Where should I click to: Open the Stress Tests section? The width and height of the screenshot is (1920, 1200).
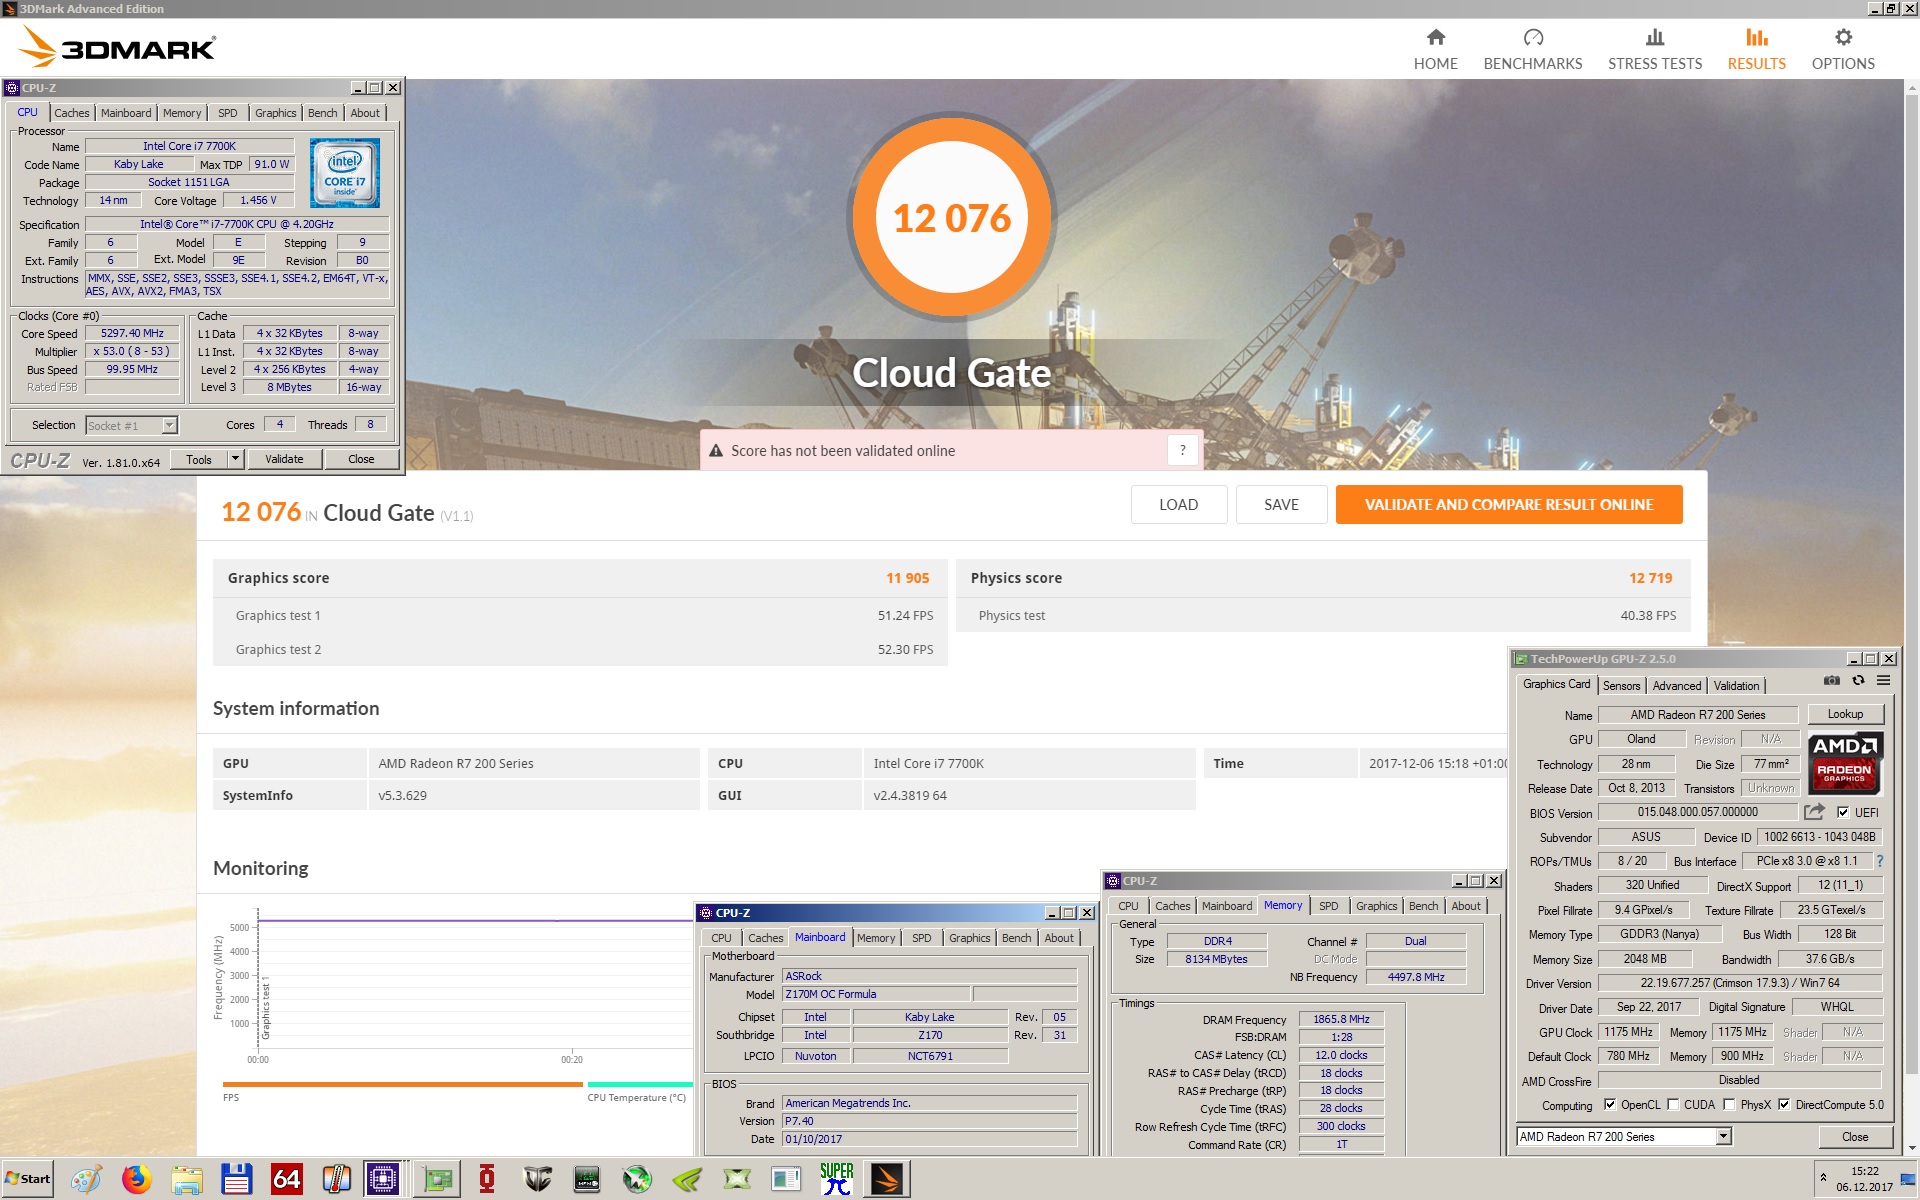[x=1654, y=49]
